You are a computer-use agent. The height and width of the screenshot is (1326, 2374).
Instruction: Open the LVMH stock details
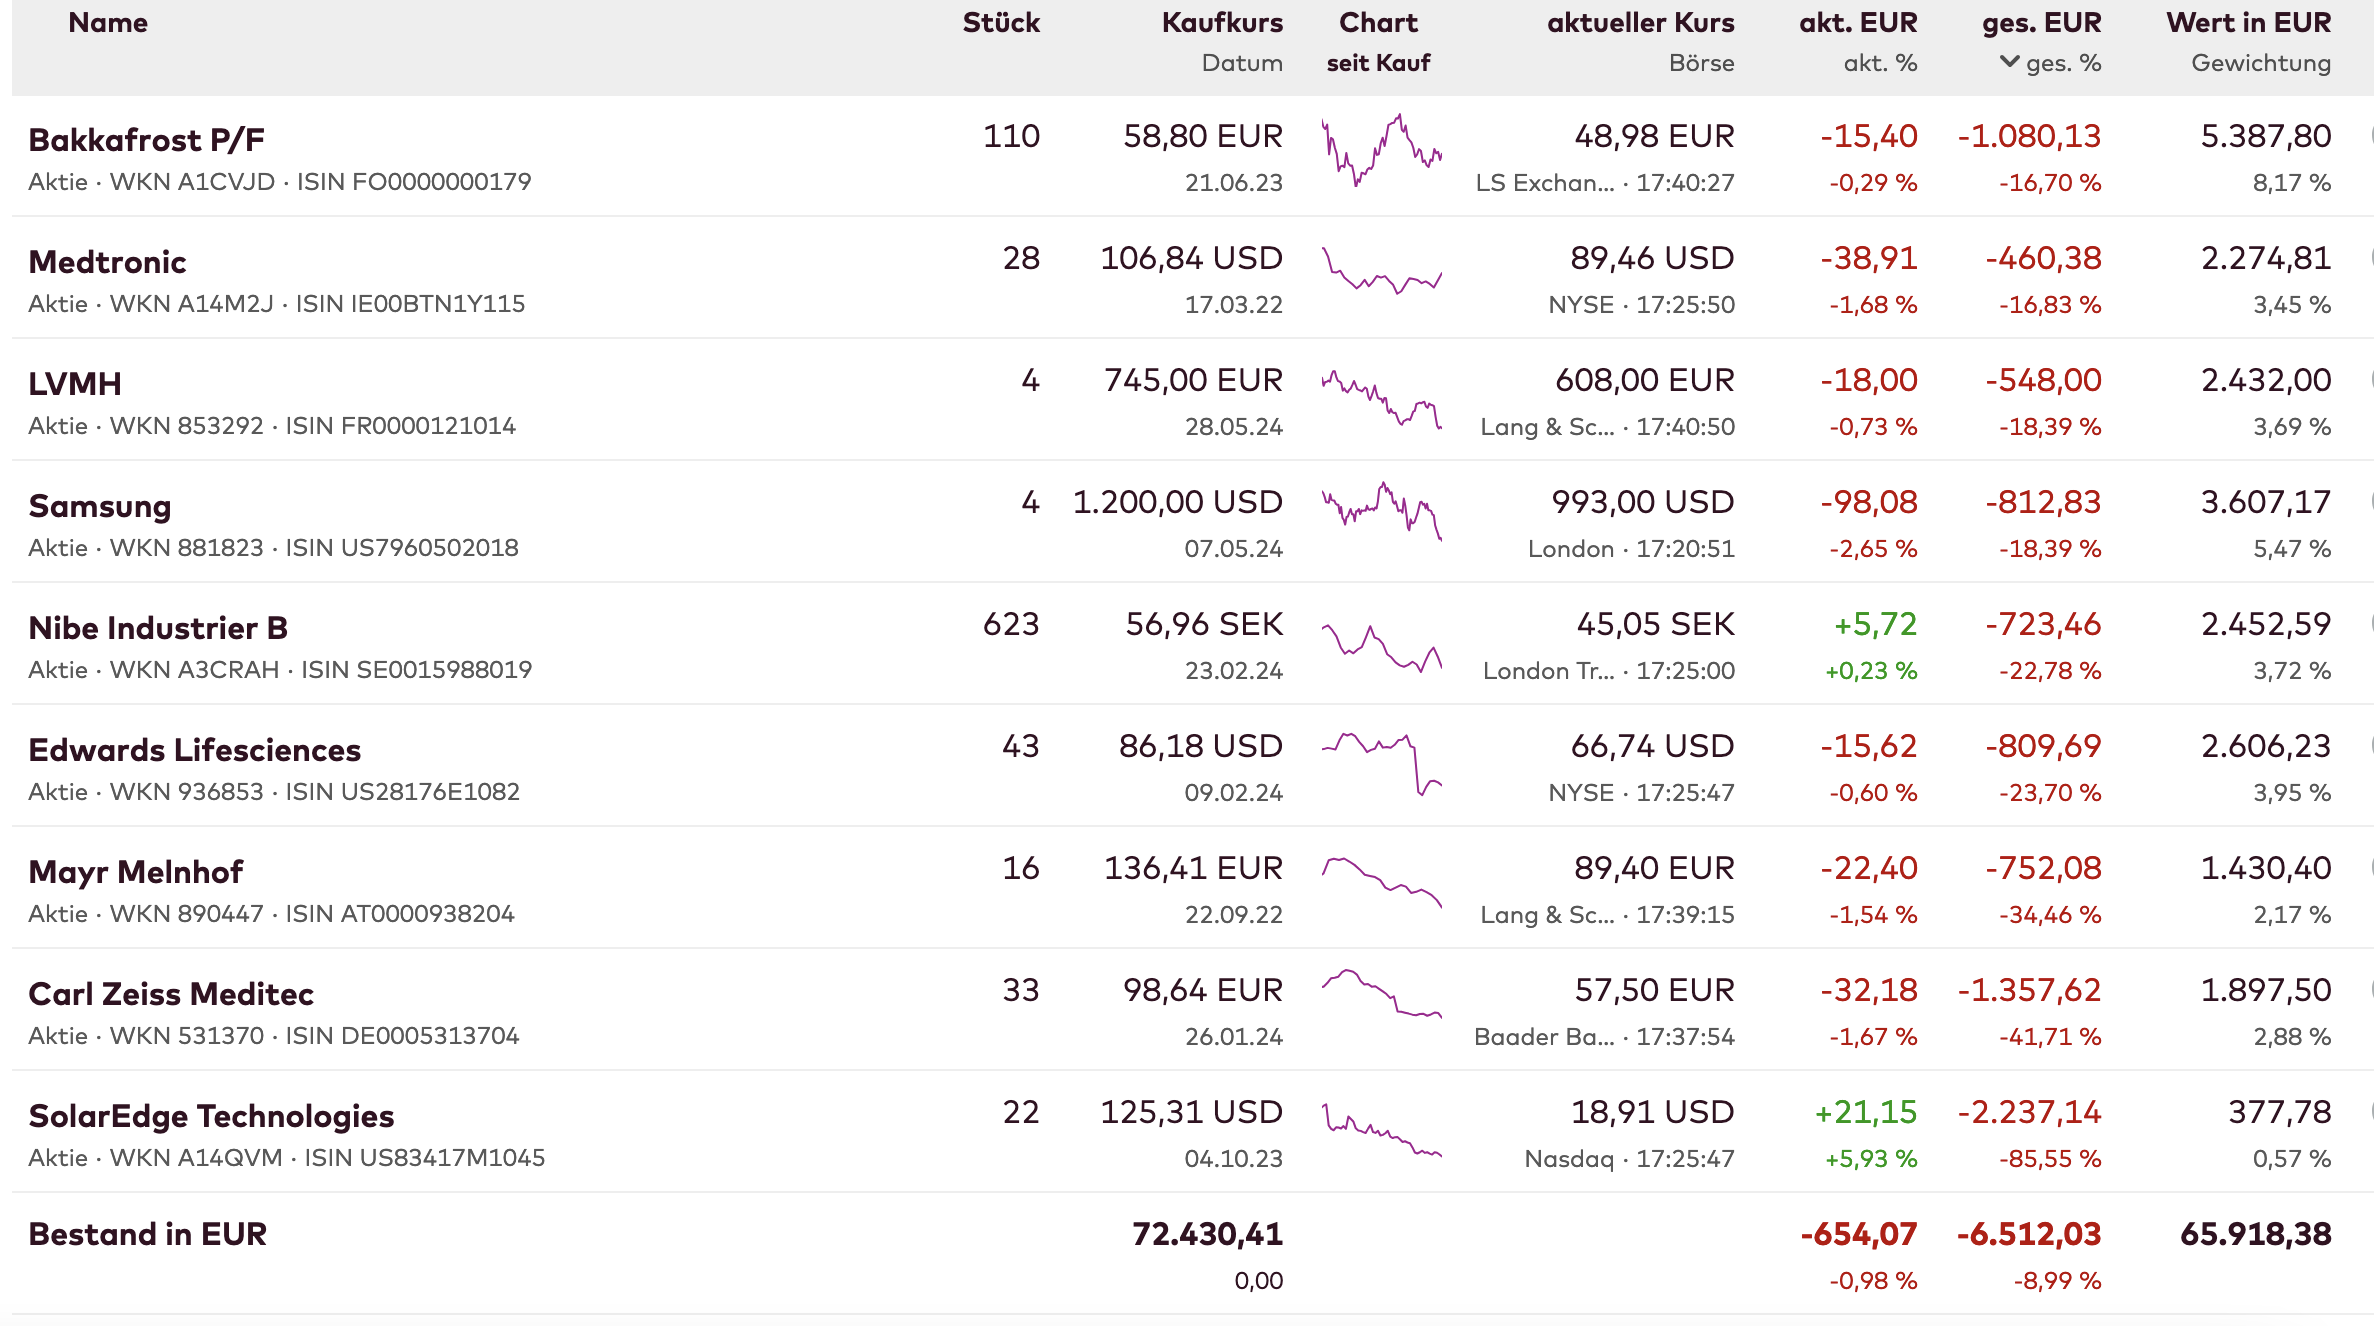(x=75, y=384)
